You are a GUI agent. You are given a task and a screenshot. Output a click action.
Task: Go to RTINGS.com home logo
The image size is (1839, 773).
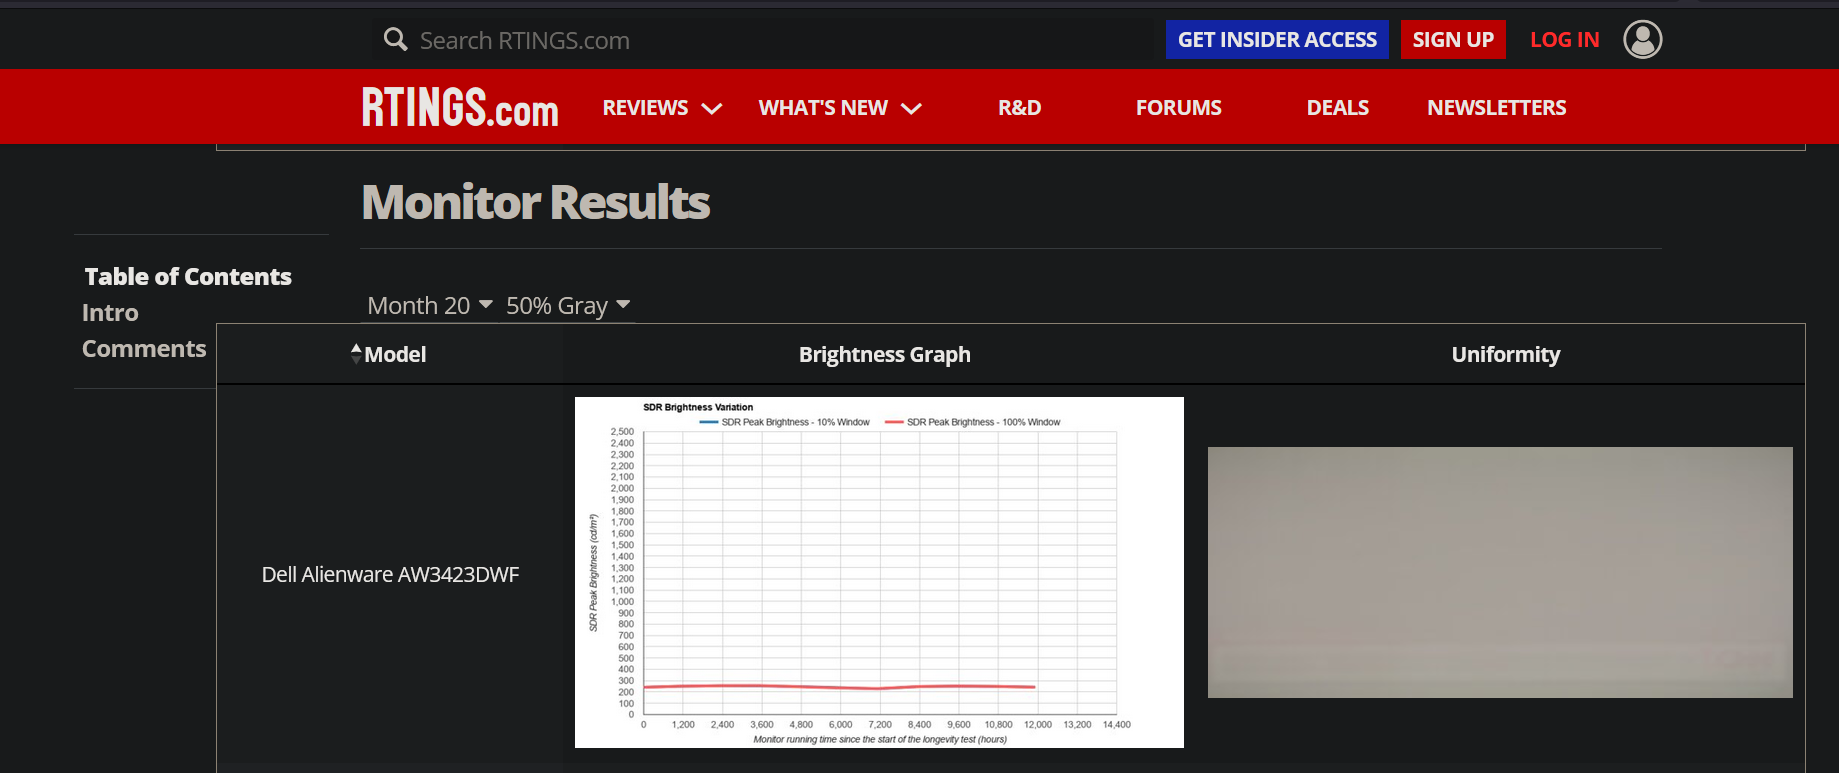(x=460, y=107)
